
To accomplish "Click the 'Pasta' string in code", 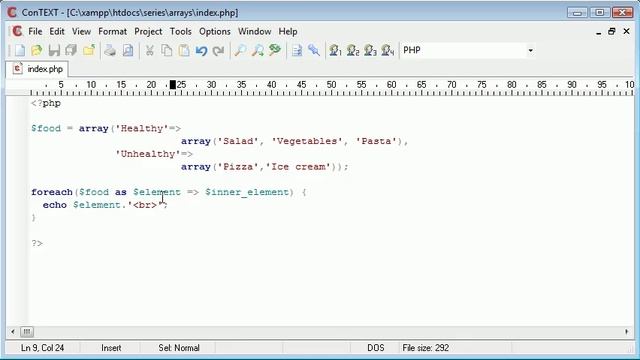I will [x=376, y=141].
